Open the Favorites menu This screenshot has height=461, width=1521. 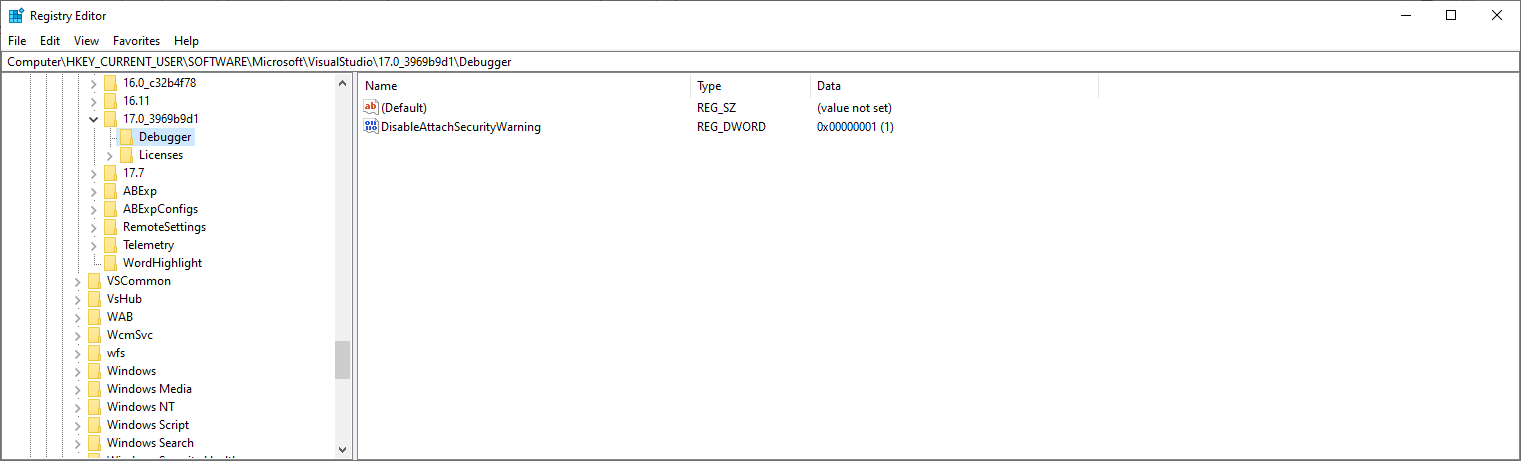click(136, 41)
